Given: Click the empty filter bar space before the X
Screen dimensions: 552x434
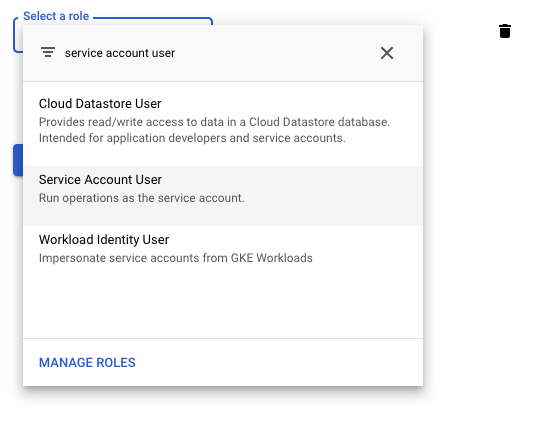Looking at the screenshot, I should click(x=276, y=53).
